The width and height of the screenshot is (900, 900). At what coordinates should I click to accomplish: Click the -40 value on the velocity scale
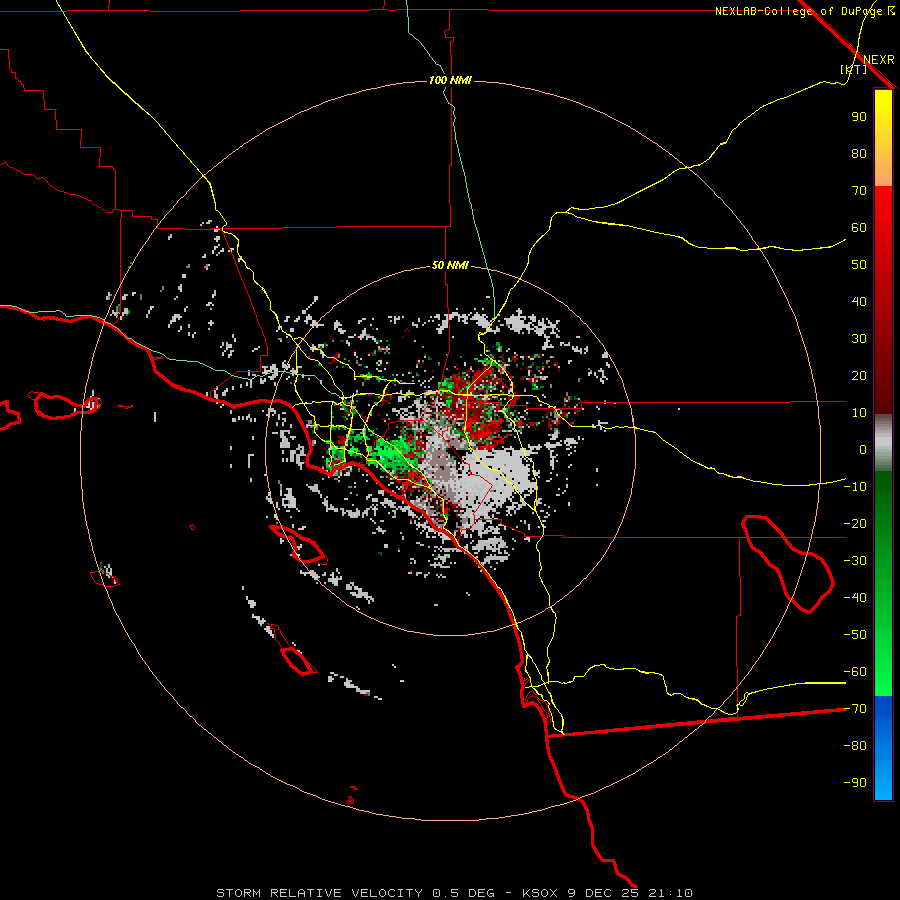855,598
